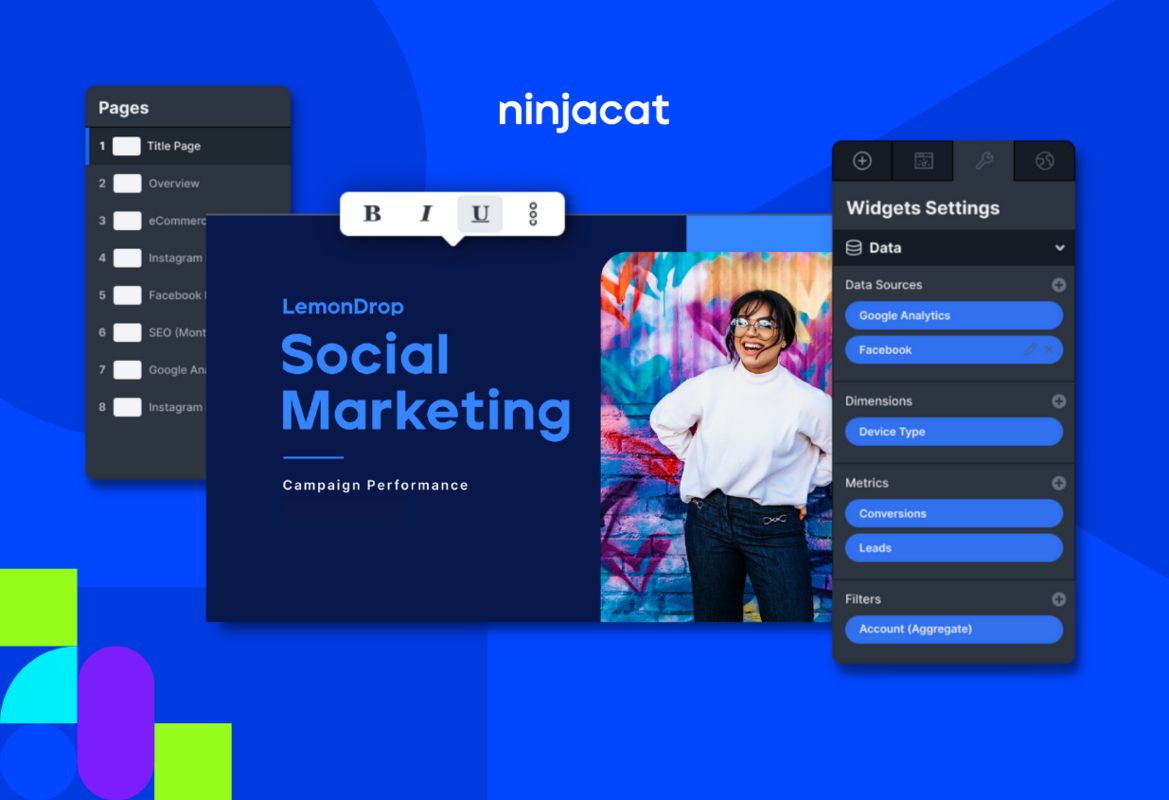
Task: Select the wrench settings tool icon
Action: coord(983,160)
